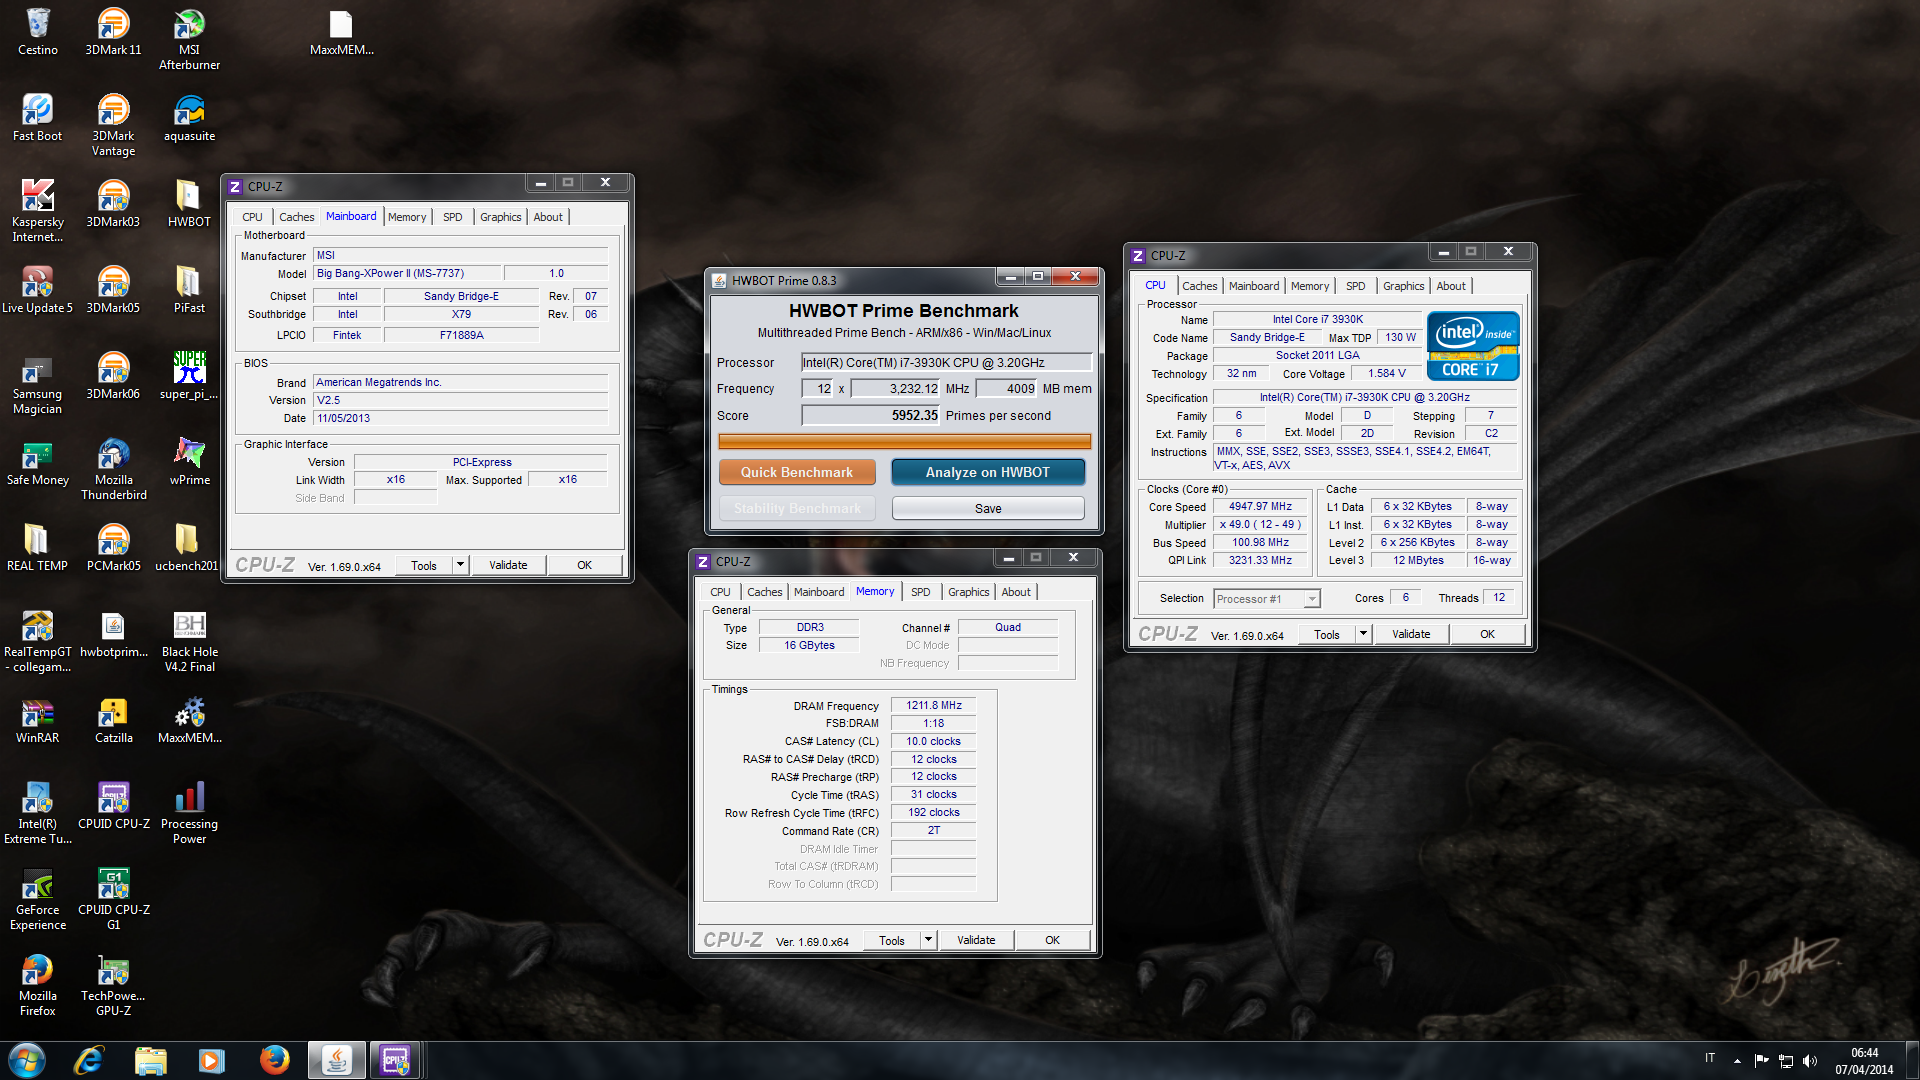Expand Tools dropdown arrow in Mainboard CPU-Z window
1920x1080 pixels.
pos(460,565)
